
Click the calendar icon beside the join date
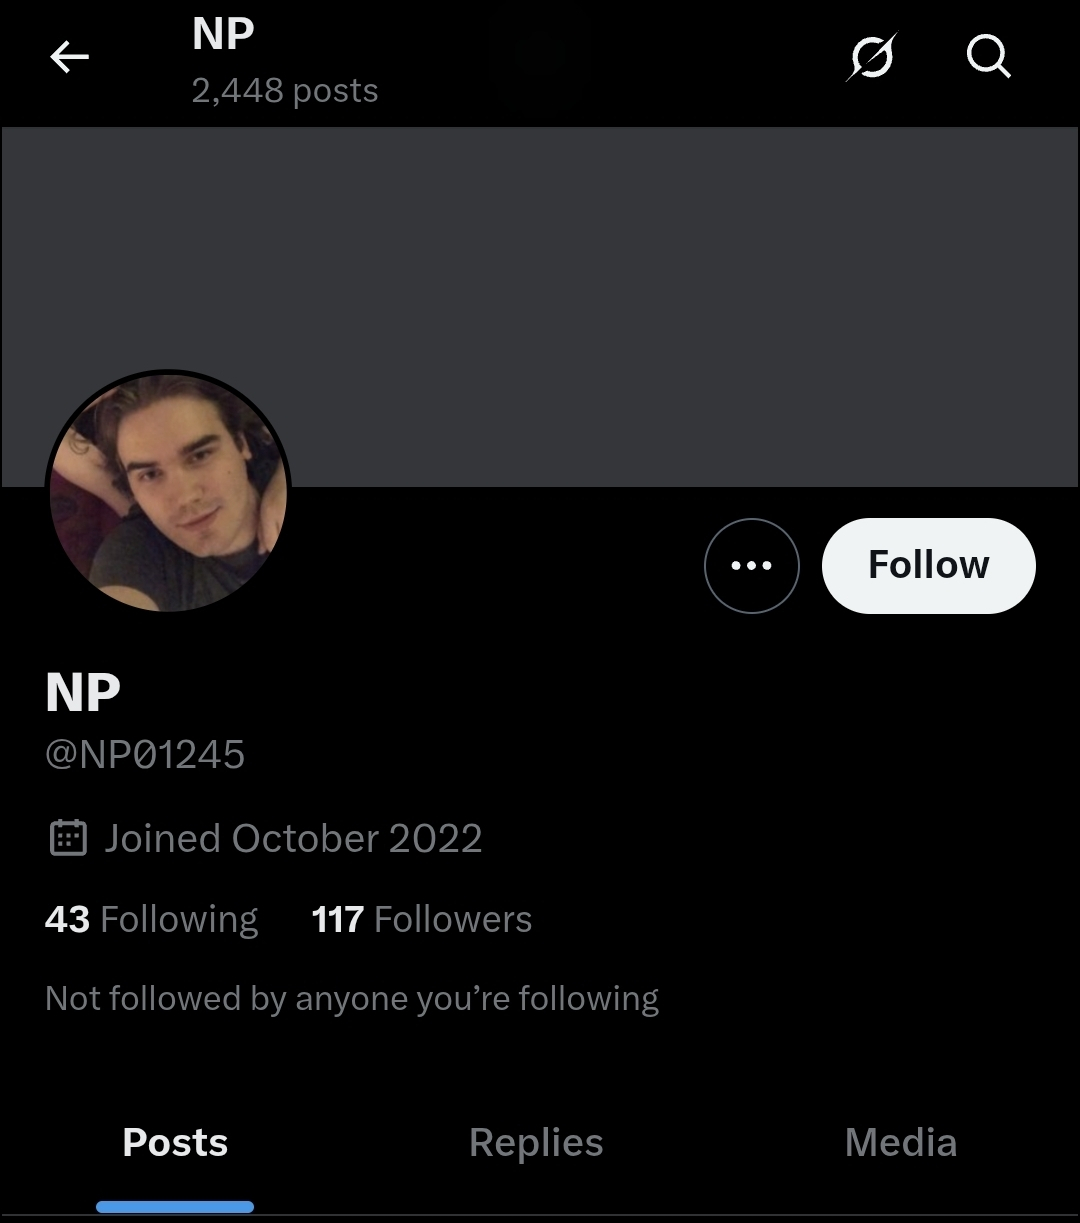(68, 838)
